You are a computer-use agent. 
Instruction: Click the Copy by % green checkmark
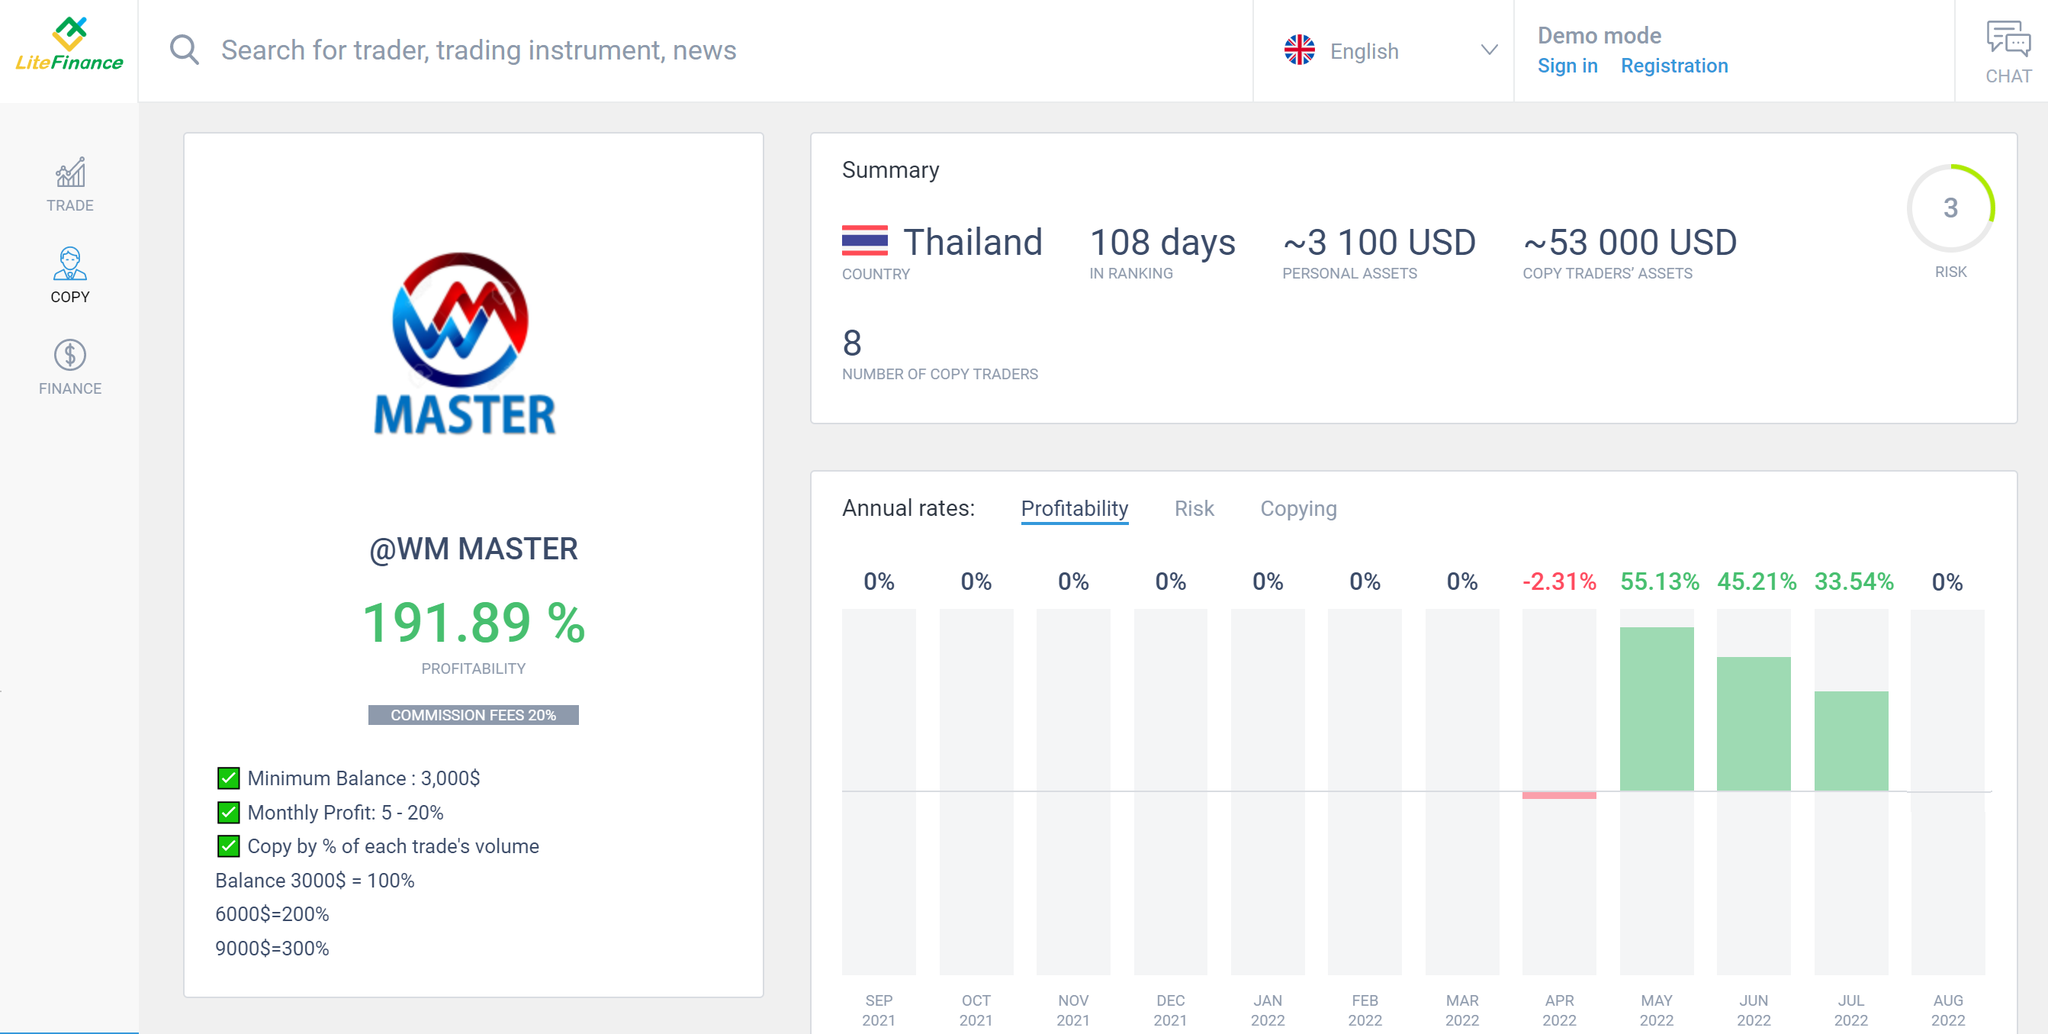tap(228, 846)
